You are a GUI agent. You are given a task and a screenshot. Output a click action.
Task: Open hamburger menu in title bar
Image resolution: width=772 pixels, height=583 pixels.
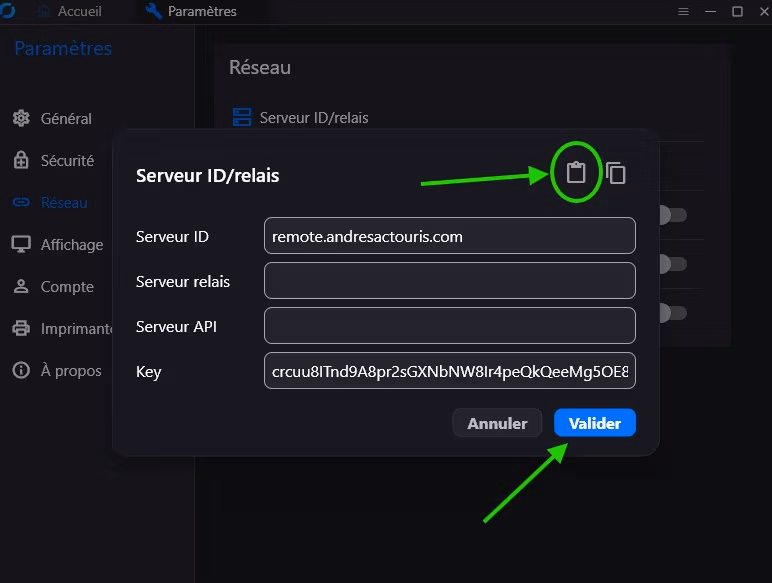click(683, 11)
